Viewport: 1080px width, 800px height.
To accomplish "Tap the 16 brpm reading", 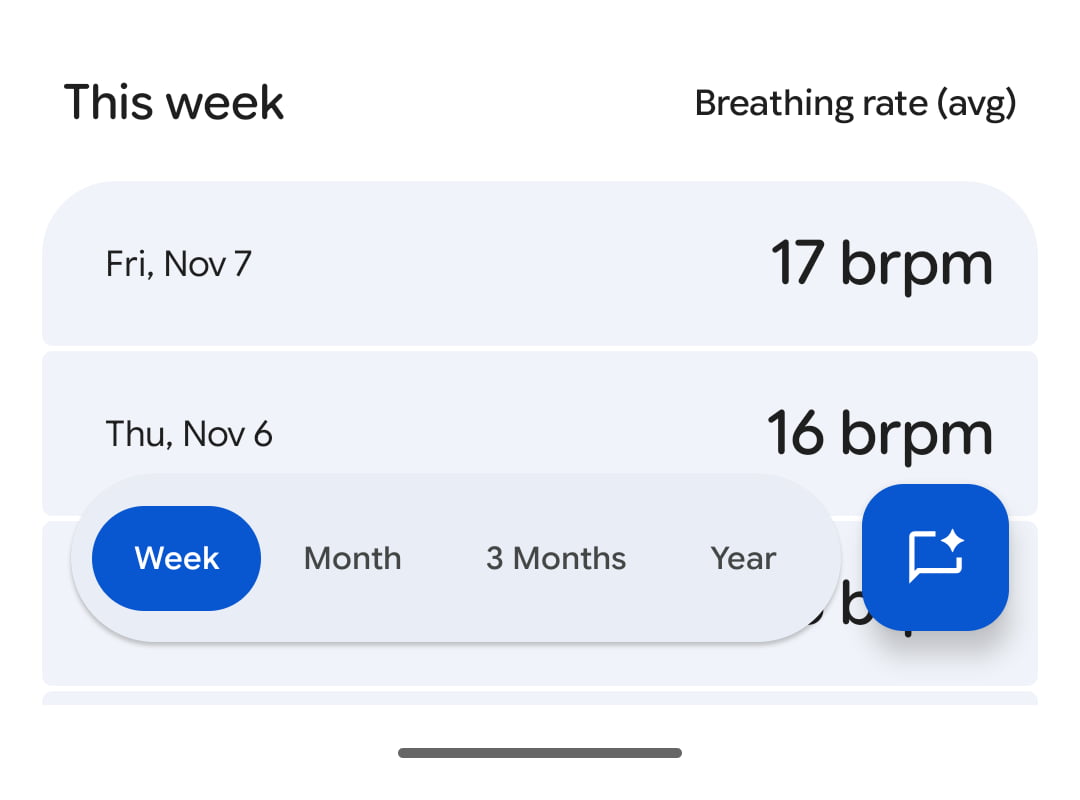I will click(880, 433).
